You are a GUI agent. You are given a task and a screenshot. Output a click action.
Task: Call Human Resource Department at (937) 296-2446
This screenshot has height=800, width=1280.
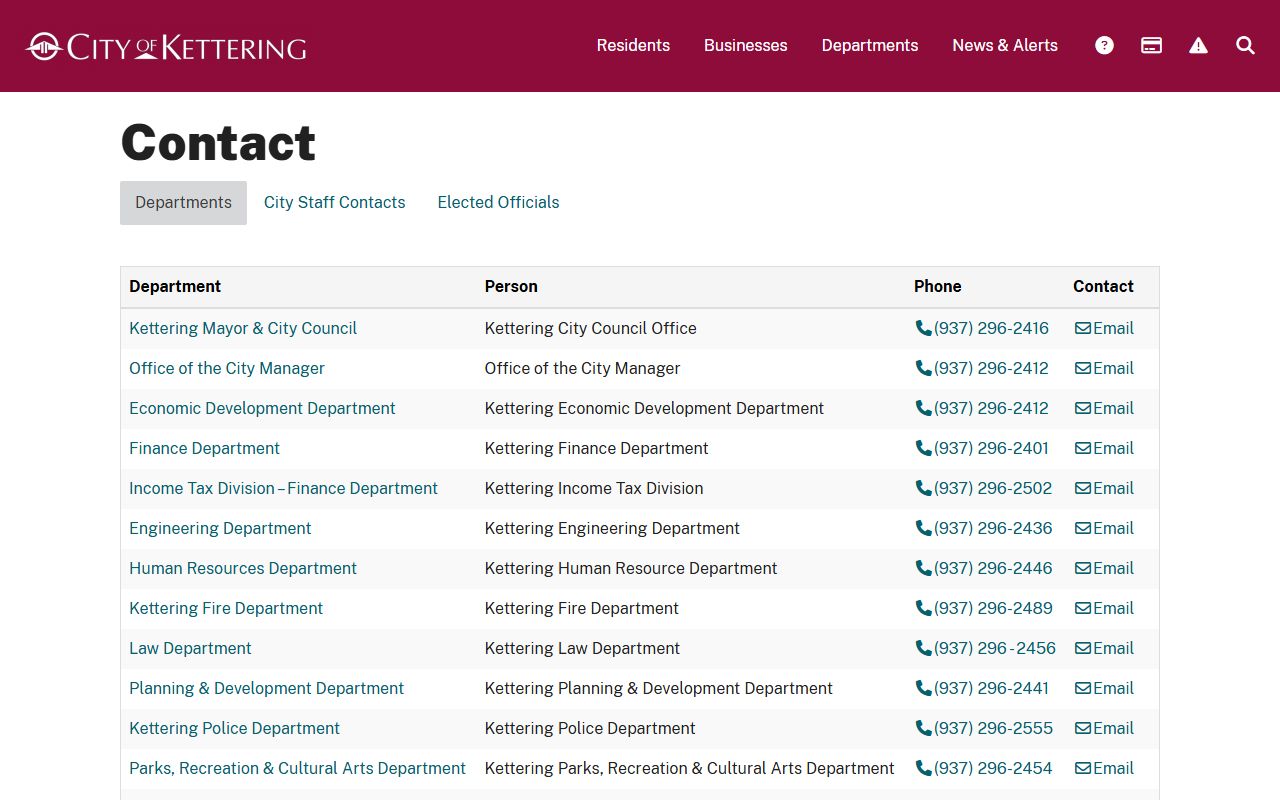(x=984, y=568)
